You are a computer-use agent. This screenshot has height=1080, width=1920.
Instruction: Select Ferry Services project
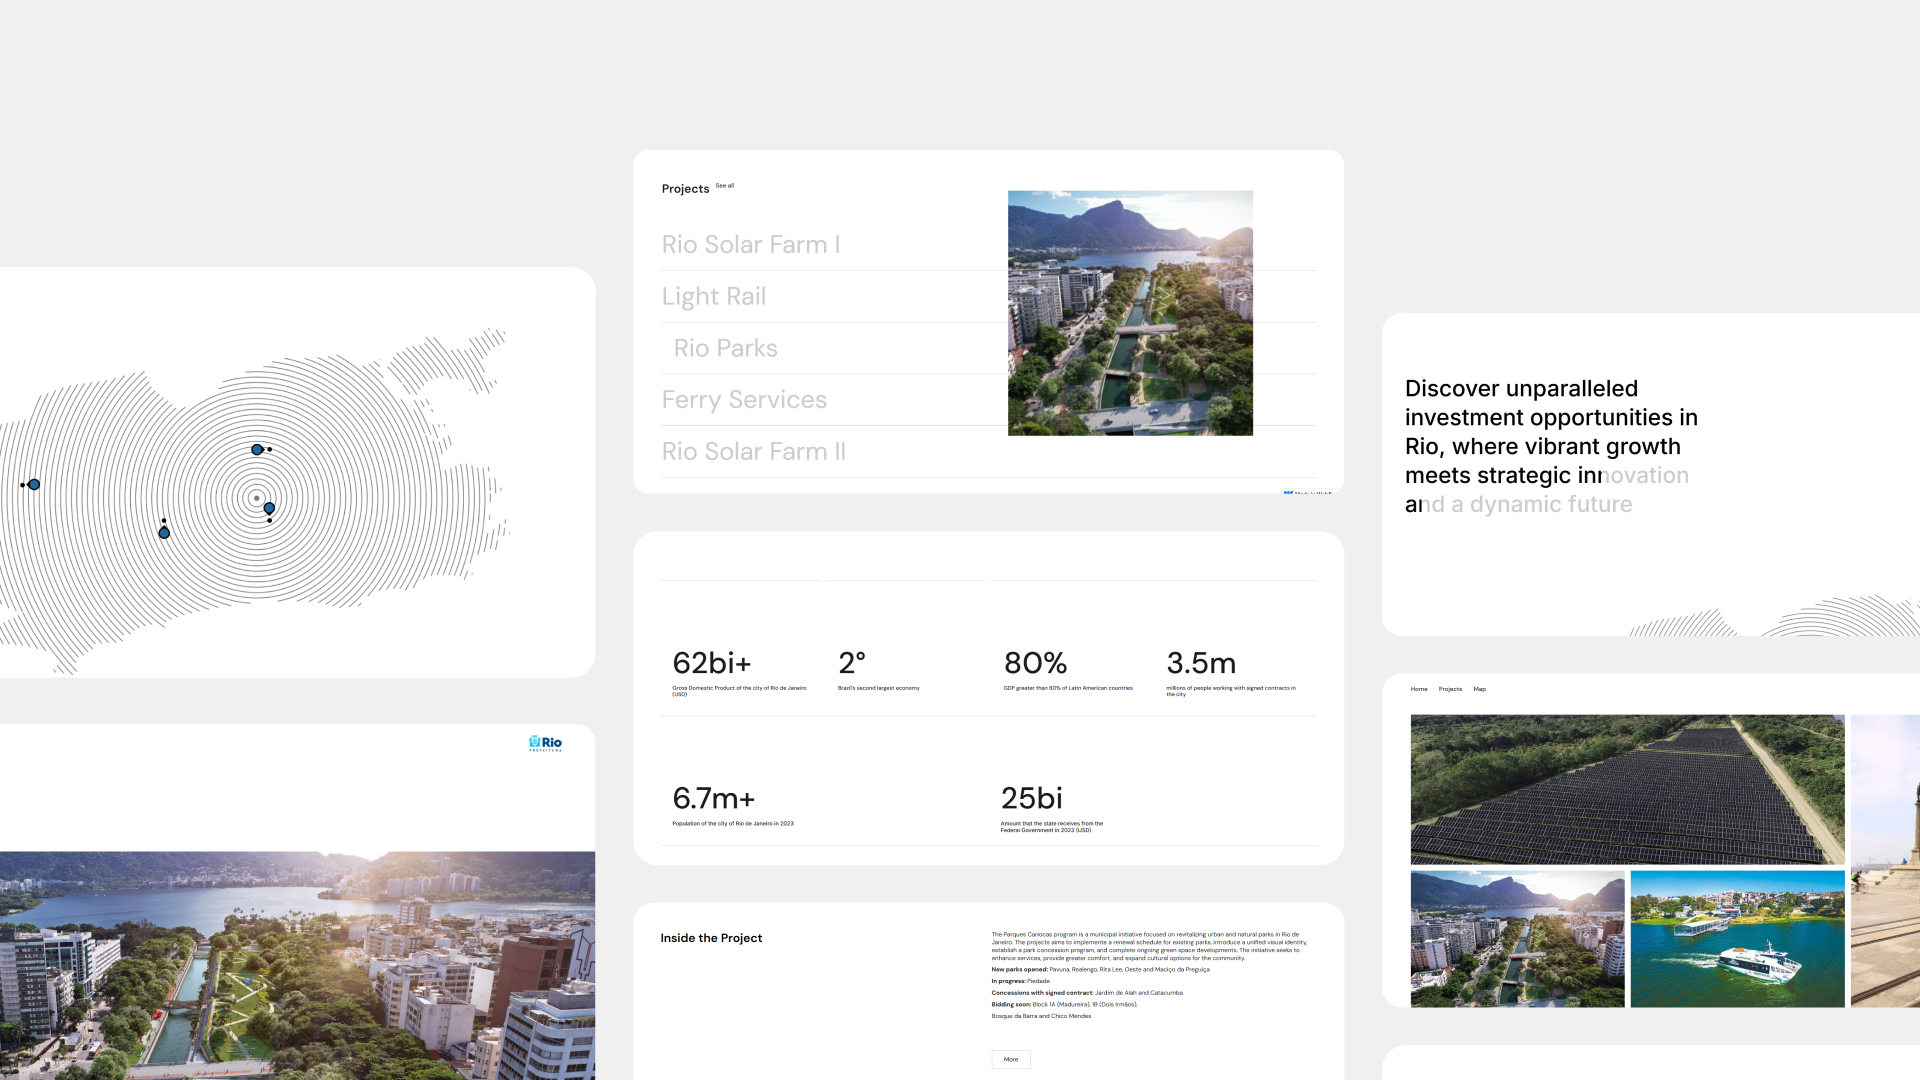tap(744, 400)
